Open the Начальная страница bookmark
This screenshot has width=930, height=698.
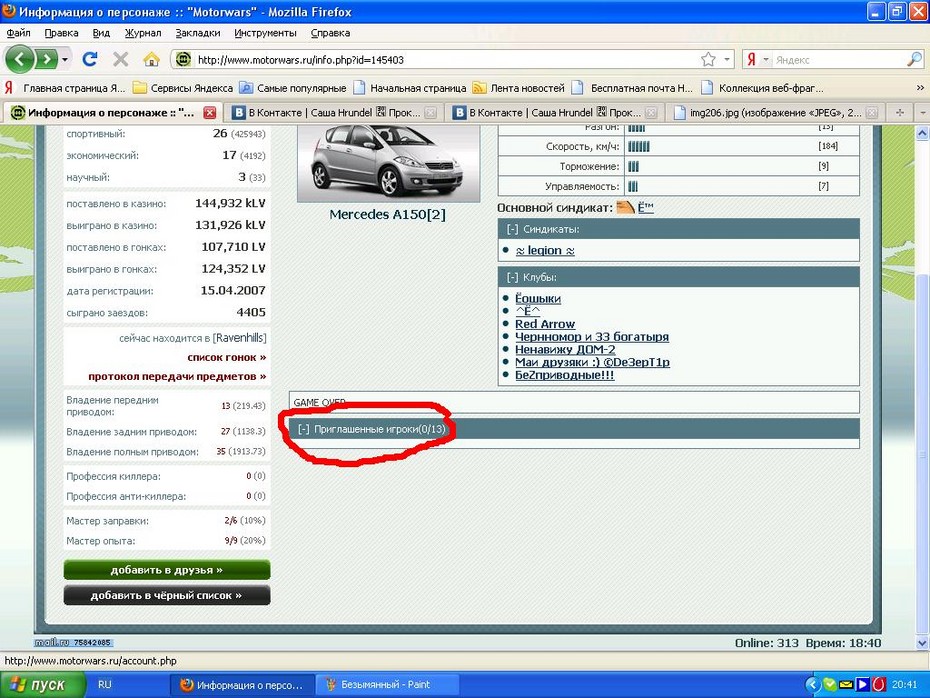tap(410, 88)
